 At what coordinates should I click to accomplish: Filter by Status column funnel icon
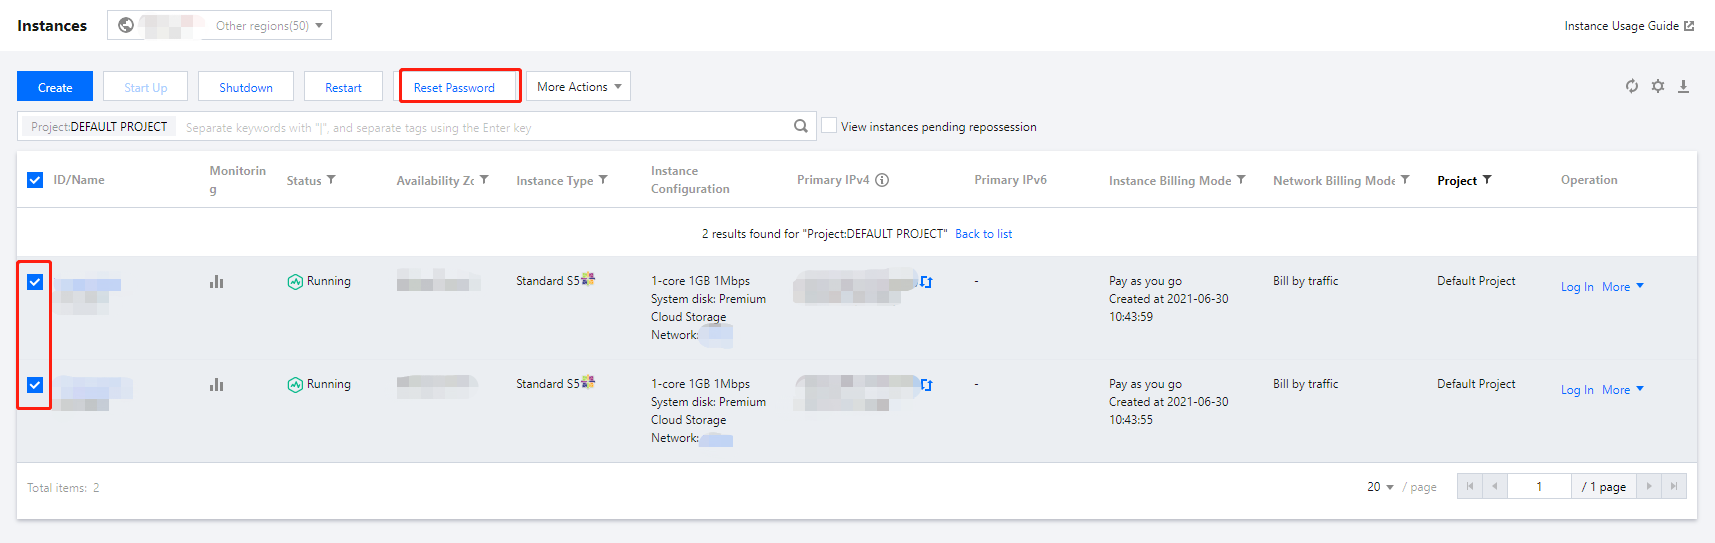pyautogui.click(x=331, y=180)
